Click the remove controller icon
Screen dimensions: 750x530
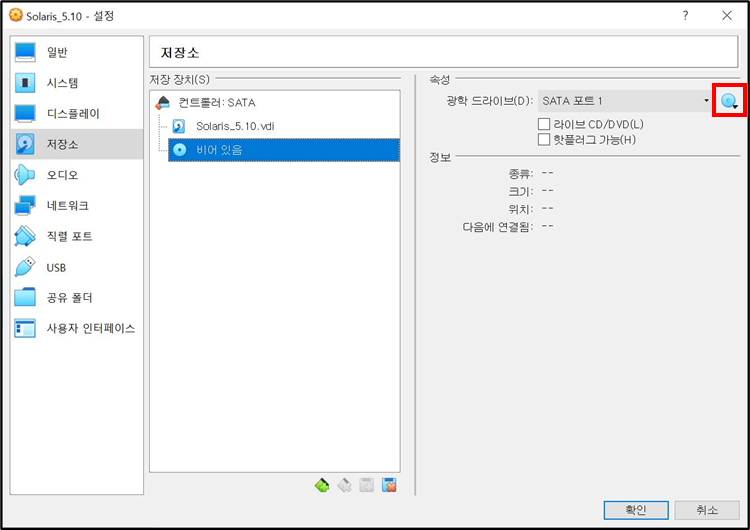pos(344,485)
